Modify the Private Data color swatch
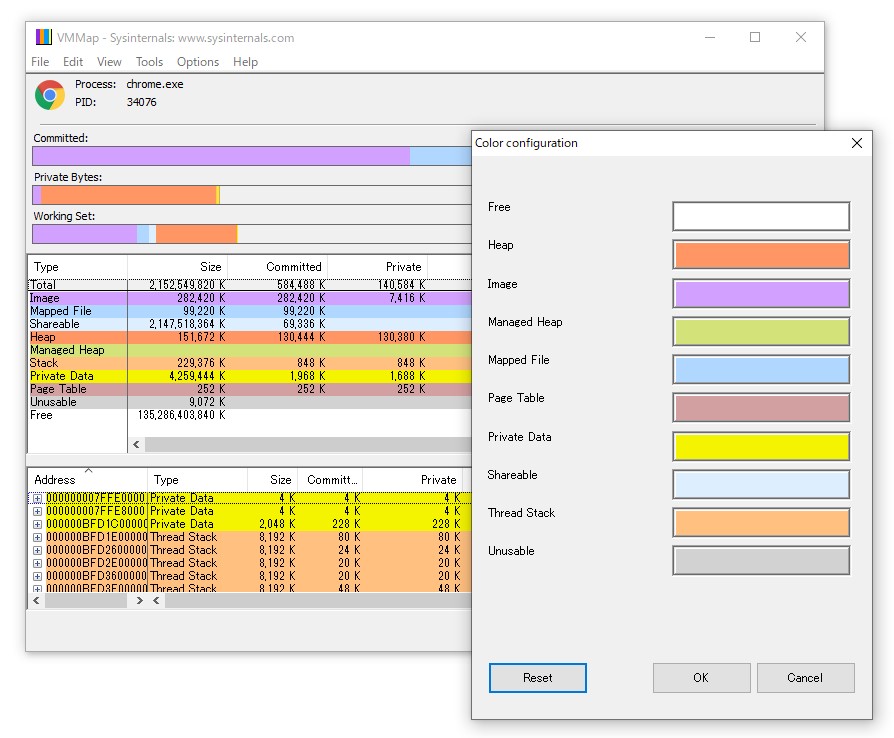The width and height of the screenshot is (894, 738). 760,446
